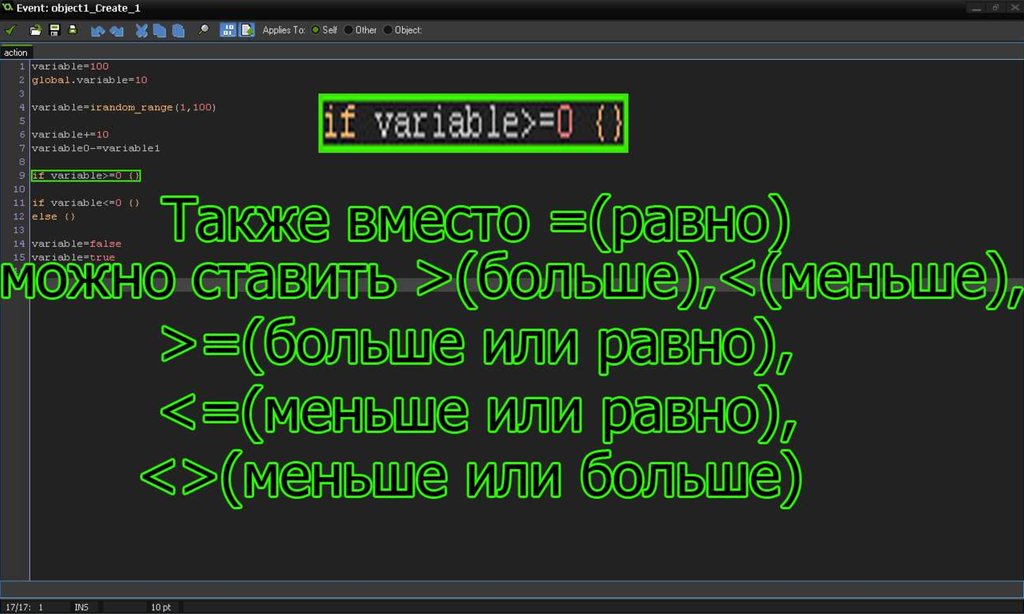Open find with the magnifier icon

click(x=203, y=30)
